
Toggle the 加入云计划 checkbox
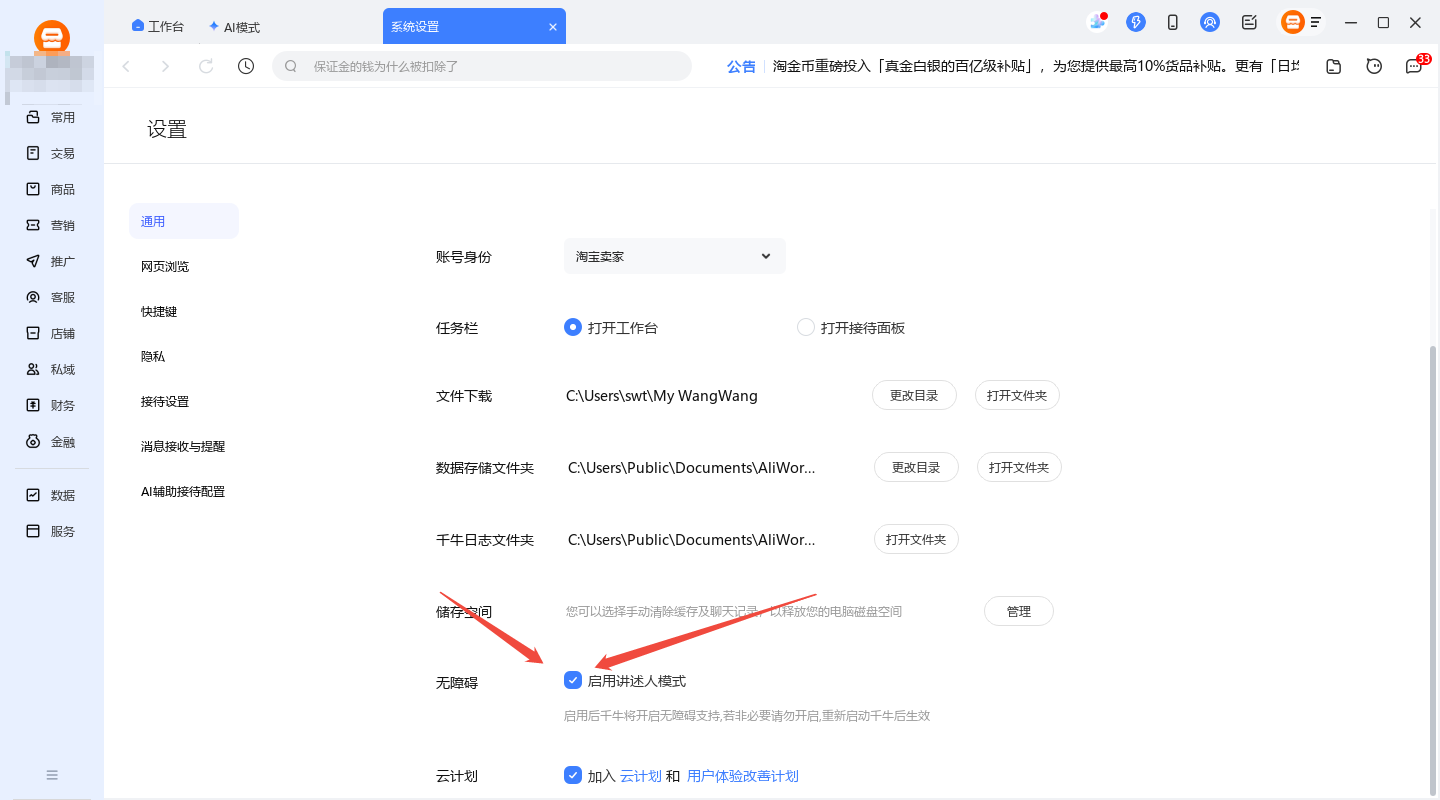pos(573,775)
